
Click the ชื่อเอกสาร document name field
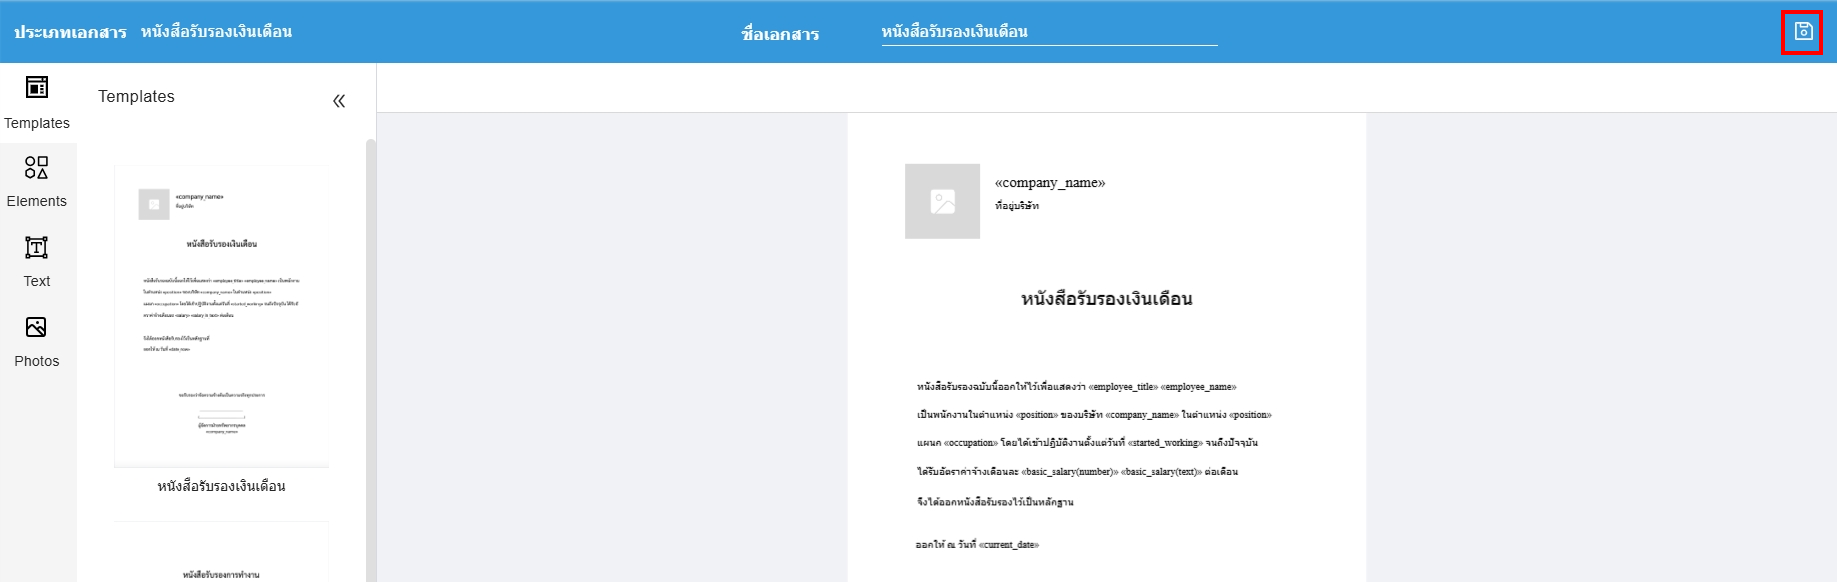tap(1048, 32)
